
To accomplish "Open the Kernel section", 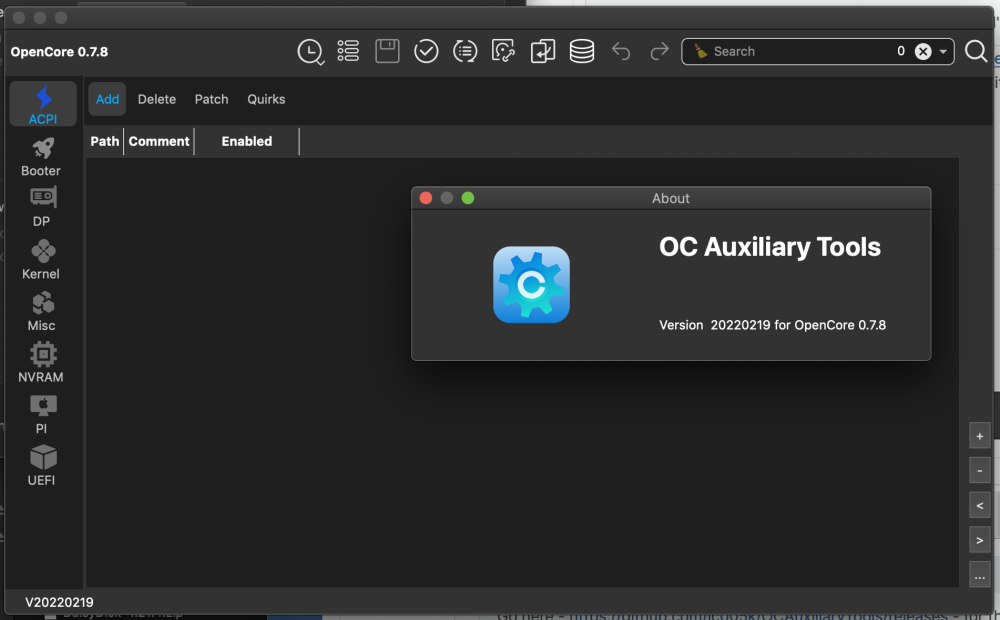I will tap(41, 260).
